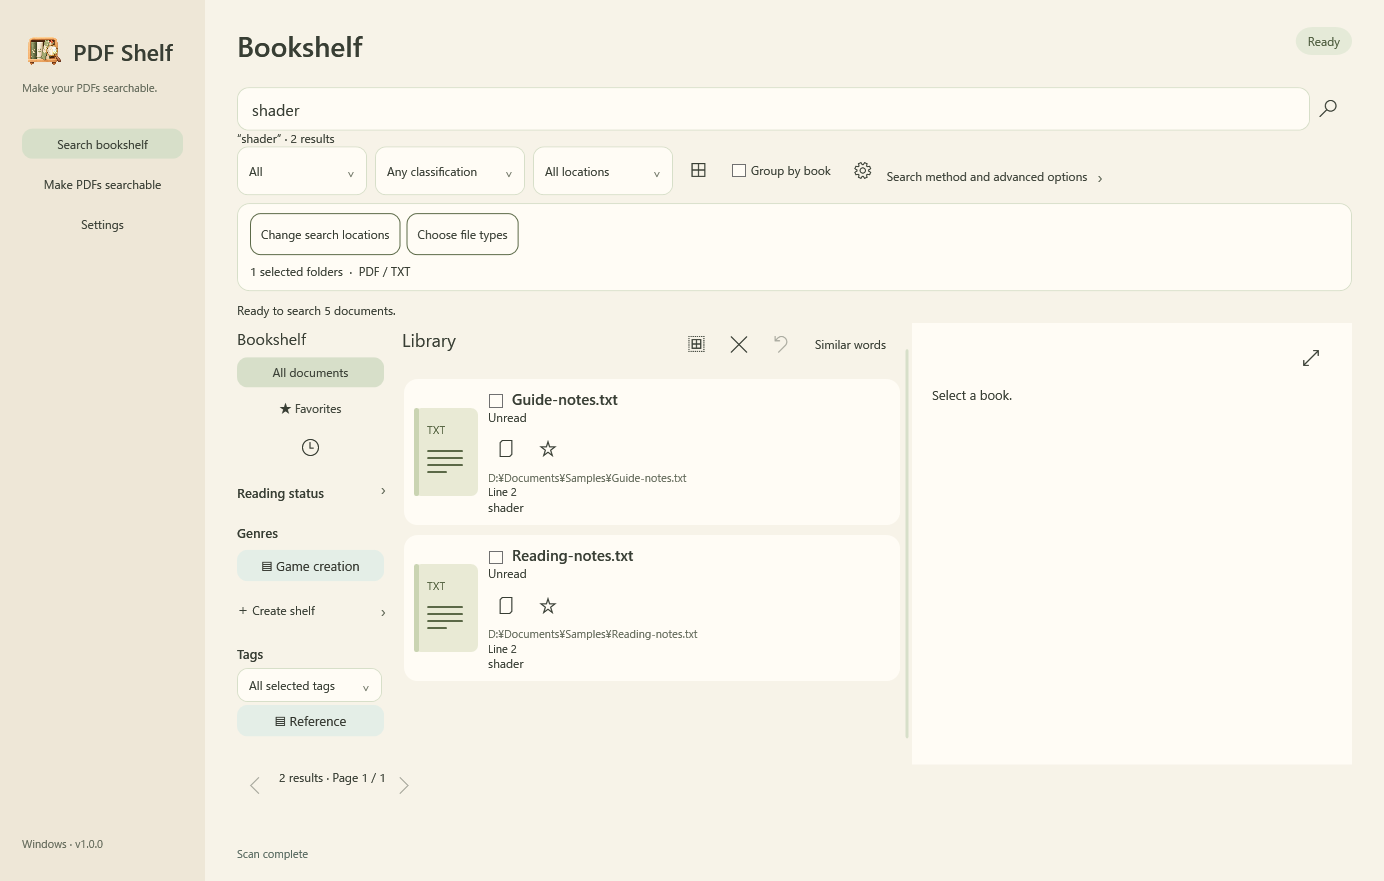Viewport: 1384px width, 881px height.
Task: Click '1 selected folders' text
Action: tap(296, 272)
